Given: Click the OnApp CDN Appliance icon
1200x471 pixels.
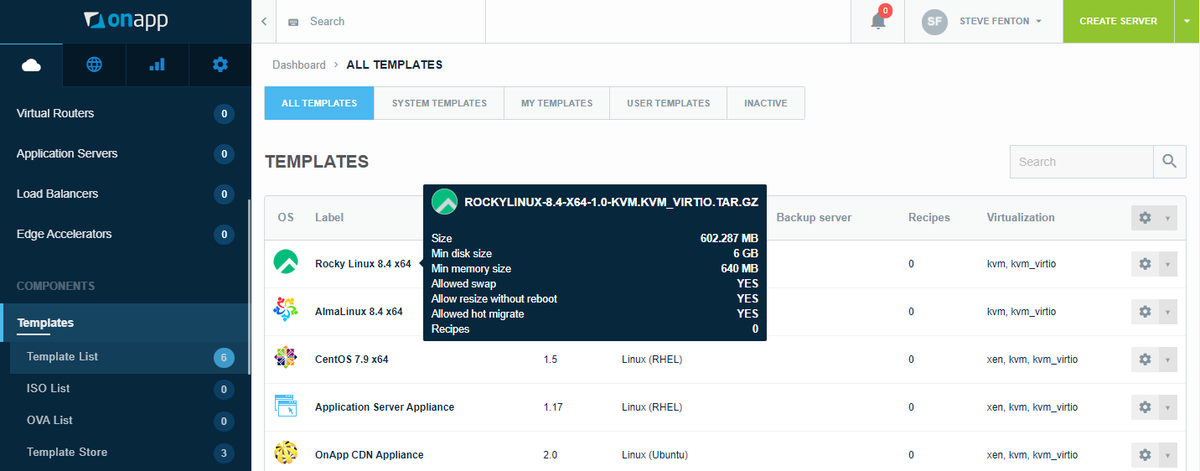Looking at the screenshot, I should 285,454.
